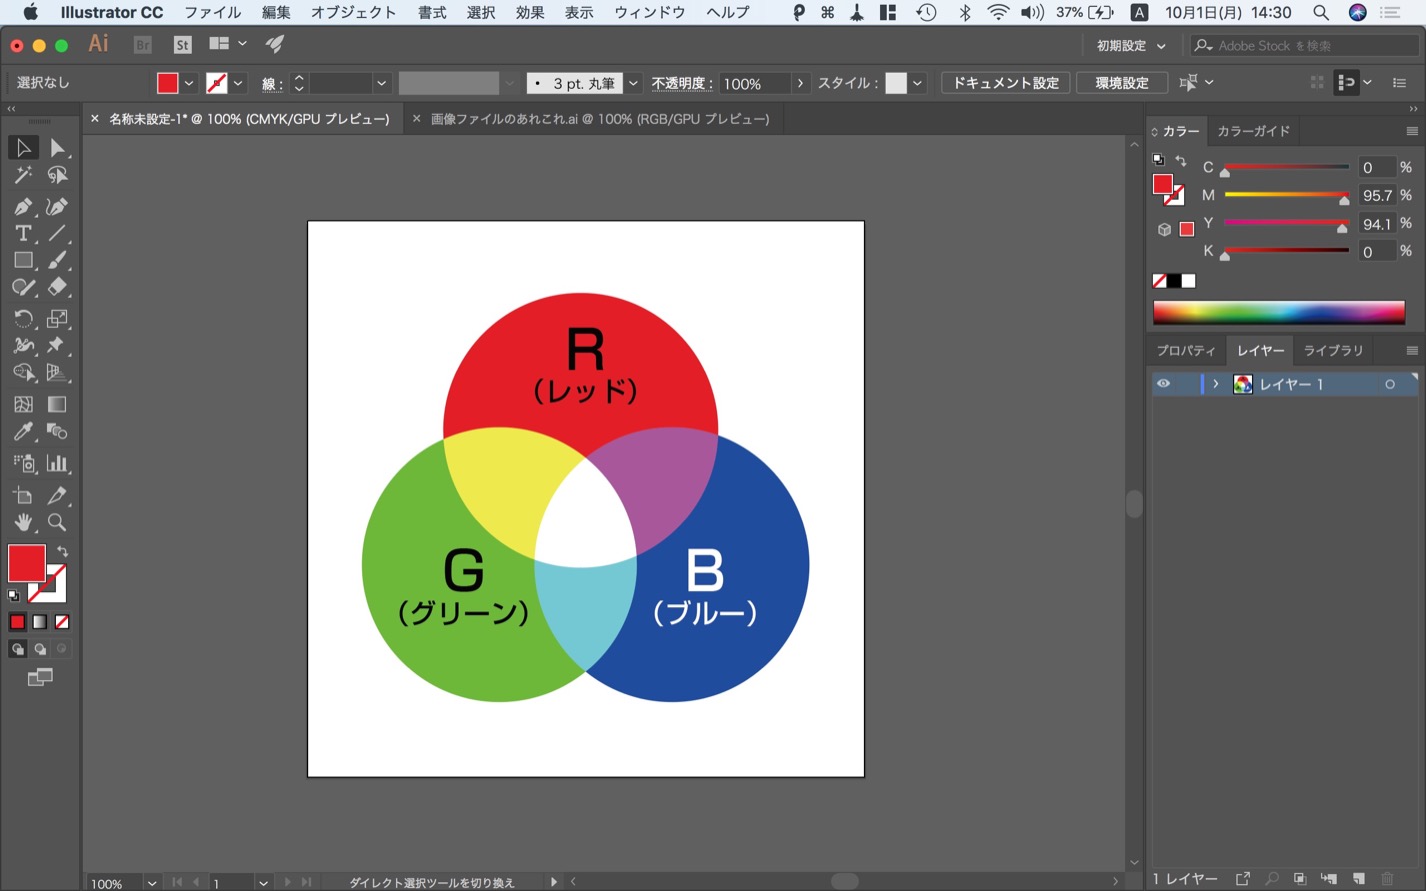Click the ドキュメント設定 button

tap(1005, 83)
